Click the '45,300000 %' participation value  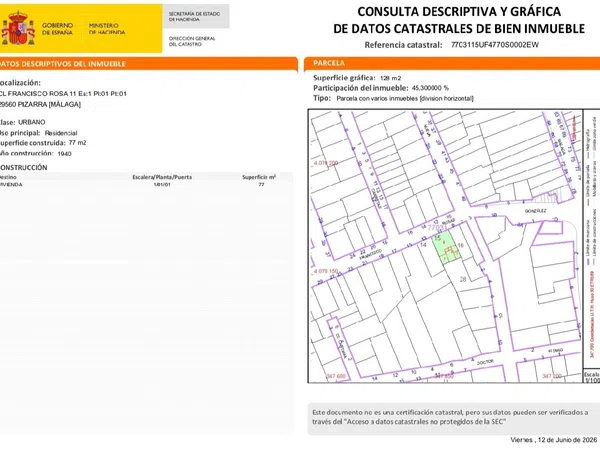pyautogui.click(x=430, y=88)
